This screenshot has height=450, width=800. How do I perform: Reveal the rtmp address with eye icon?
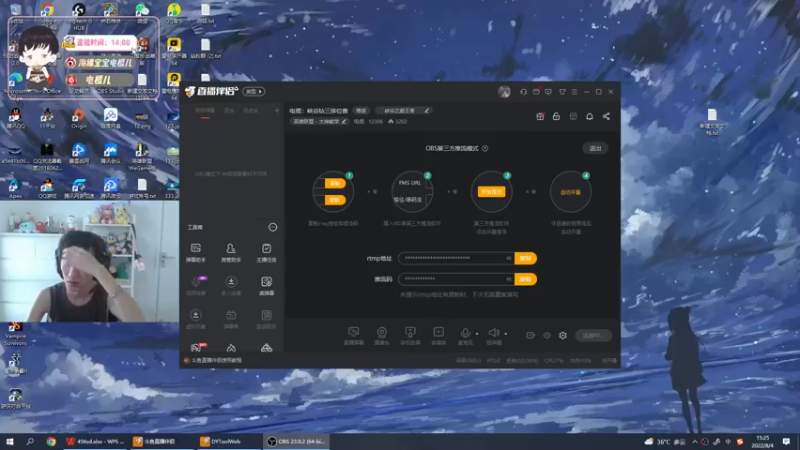tap(509, 258)
